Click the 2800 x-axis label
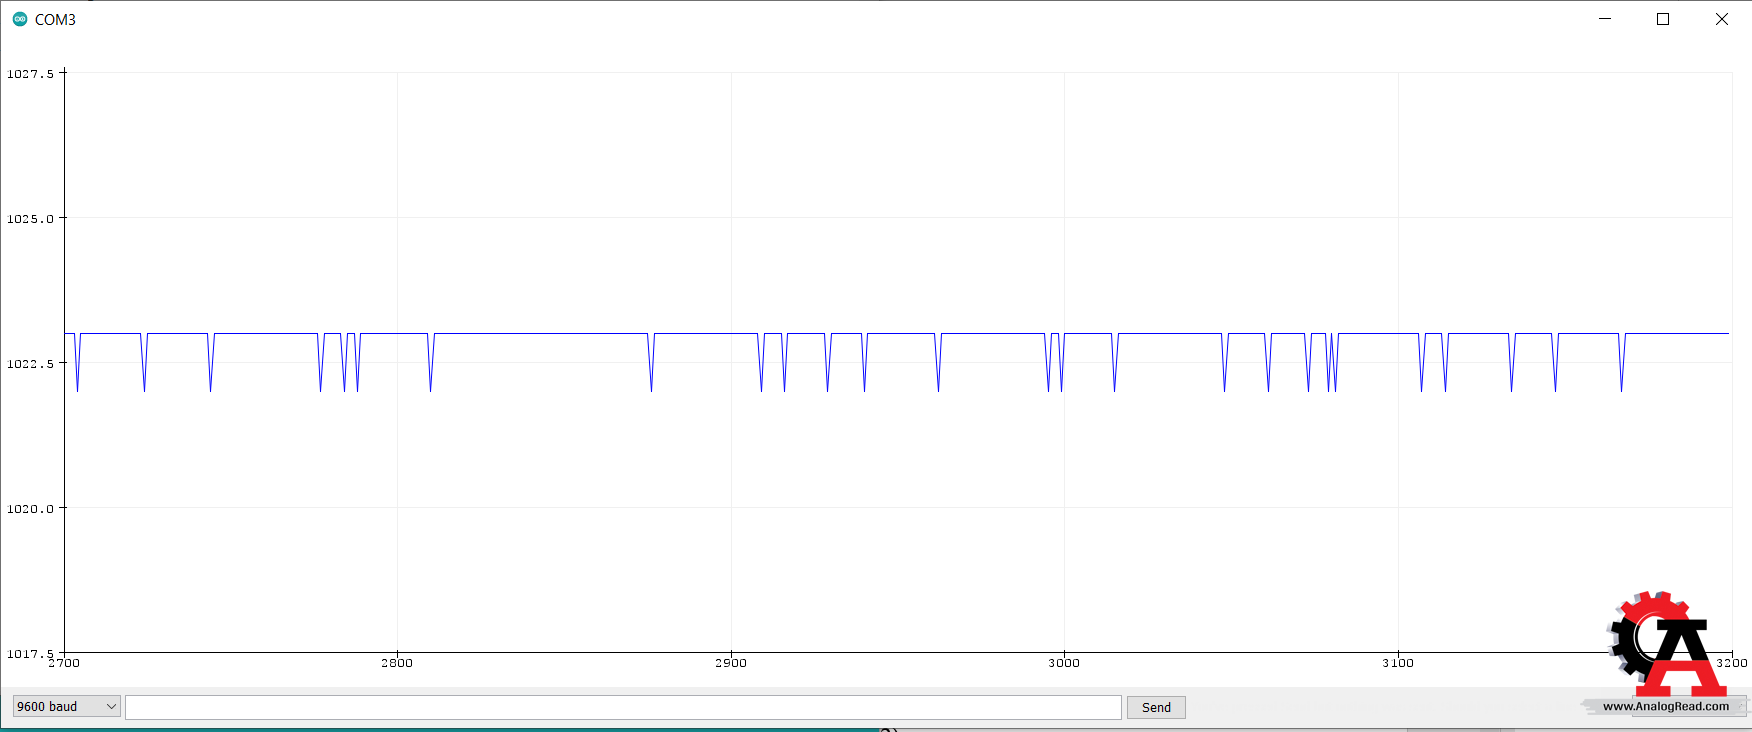The image size is (1752, 732). [x=397, y=663]
